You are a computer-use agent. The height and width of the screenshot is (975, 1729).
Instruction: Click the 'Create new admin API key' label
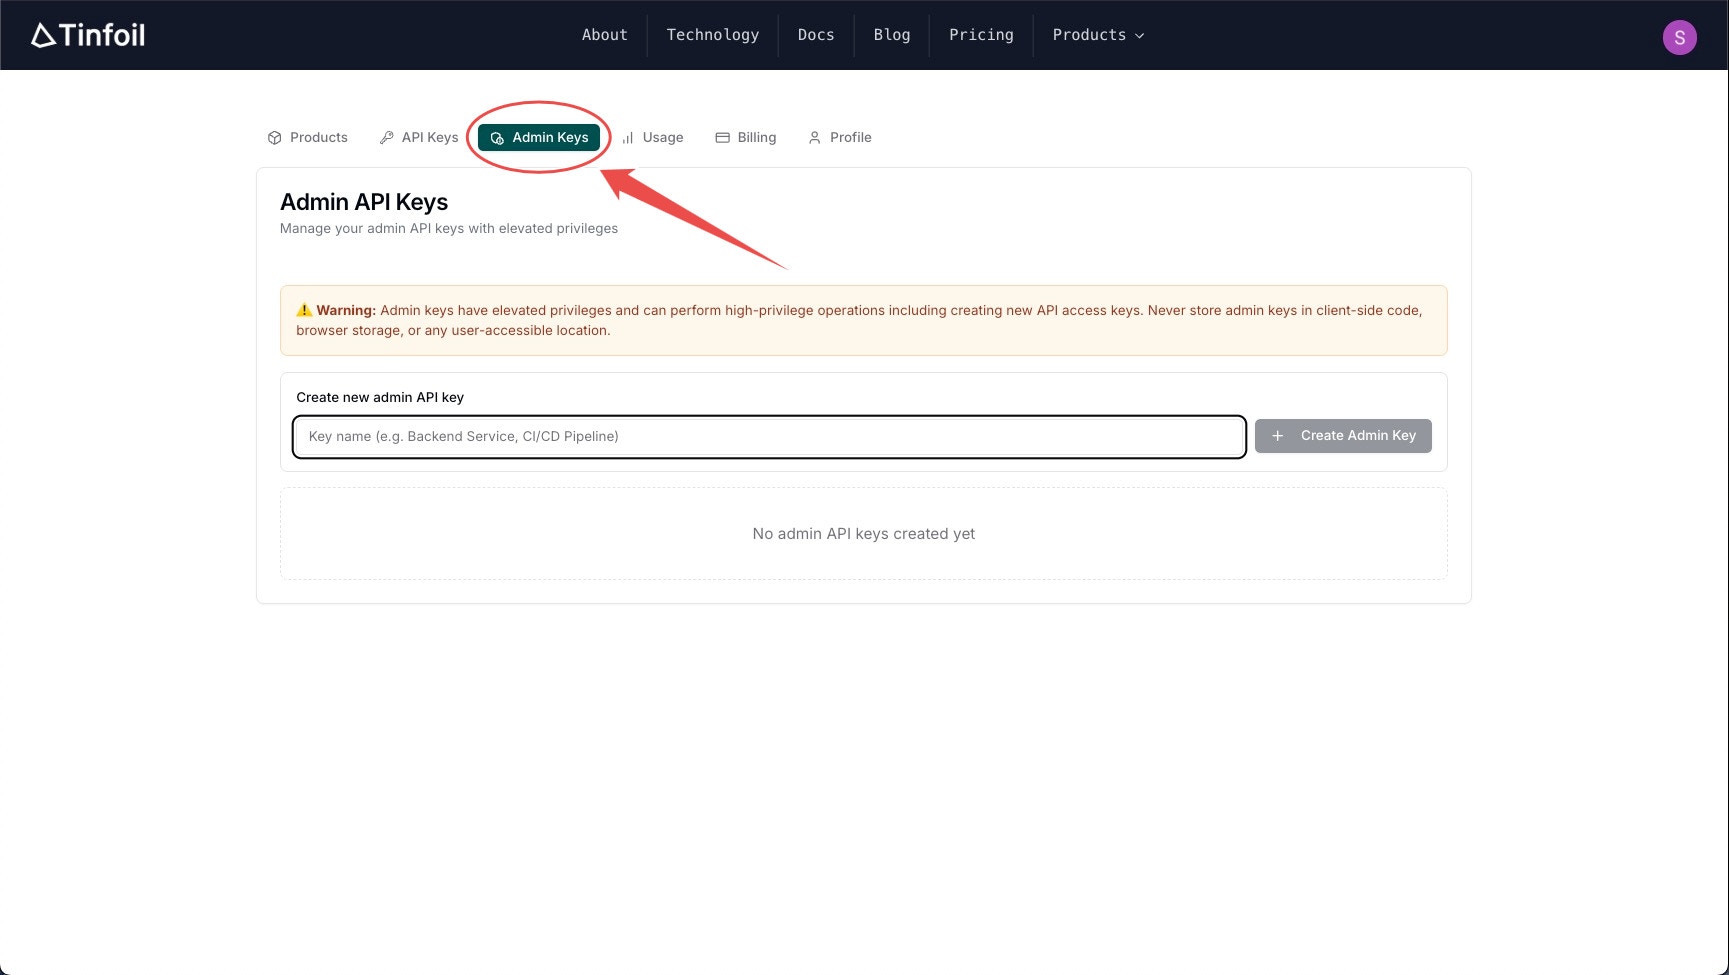(380, 397)
